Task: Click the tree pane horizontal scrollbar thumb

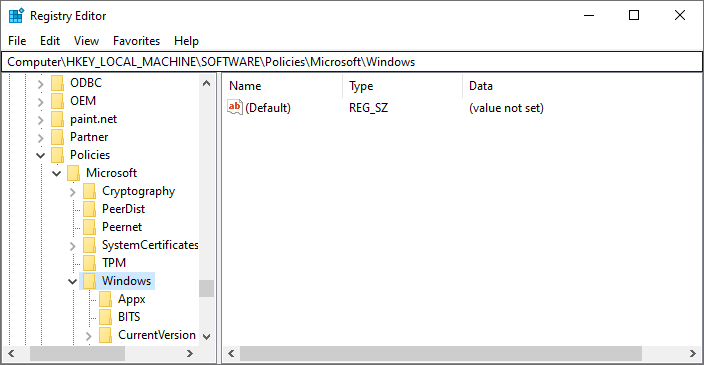Action: [77, 353]
